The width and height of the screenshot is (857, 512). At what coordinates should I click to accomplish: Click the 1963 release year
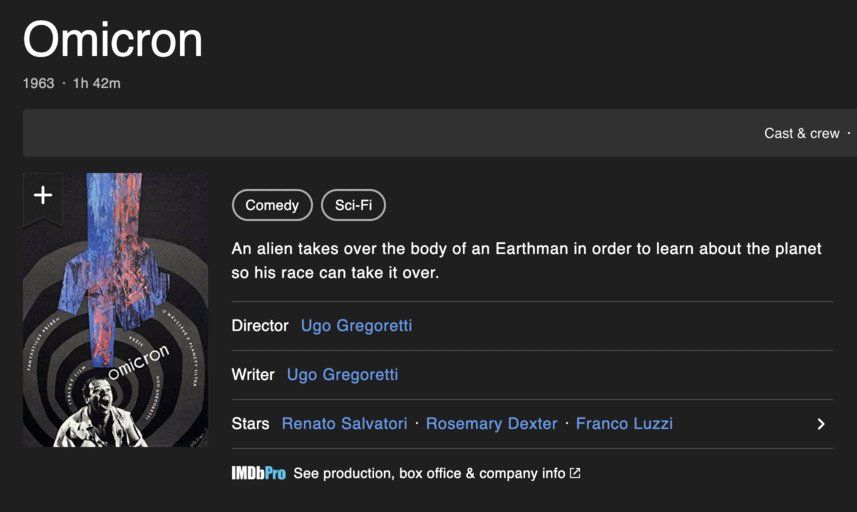[x=38, y=83]
